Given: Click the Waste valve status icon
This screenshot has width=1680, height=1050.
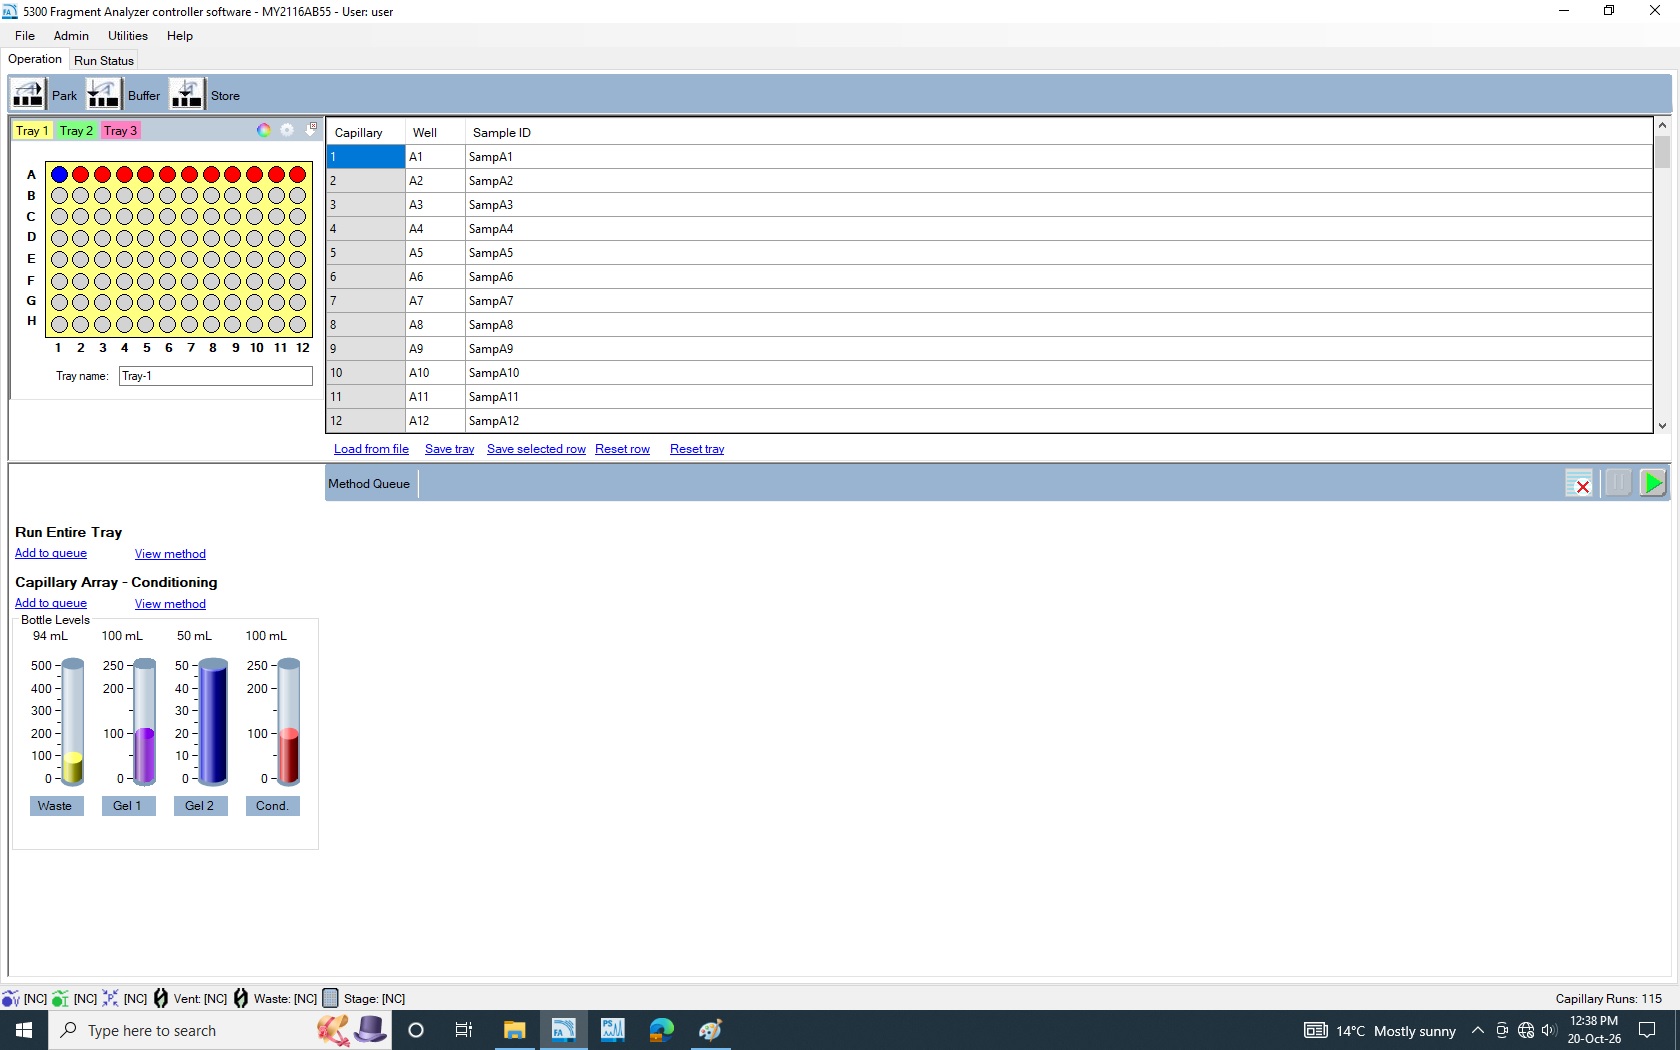Looking at the screenshot, I should (x=241, y=998).
